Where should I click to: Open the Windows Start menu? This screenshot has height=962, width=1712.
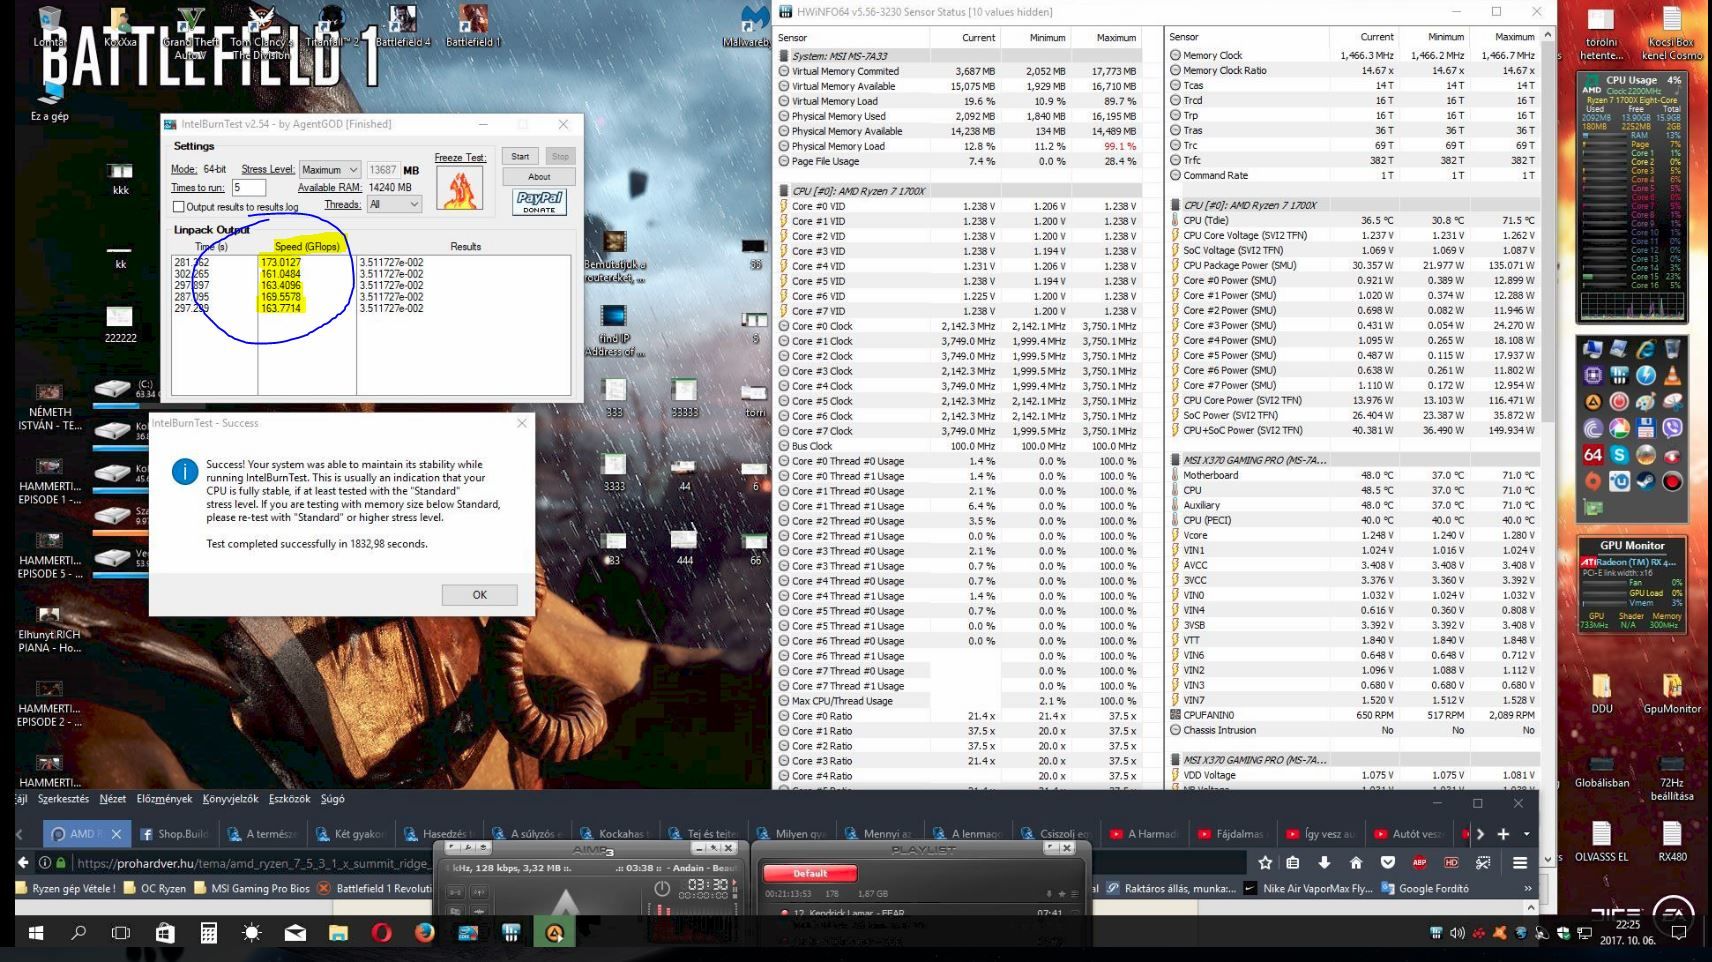point(36,933)
